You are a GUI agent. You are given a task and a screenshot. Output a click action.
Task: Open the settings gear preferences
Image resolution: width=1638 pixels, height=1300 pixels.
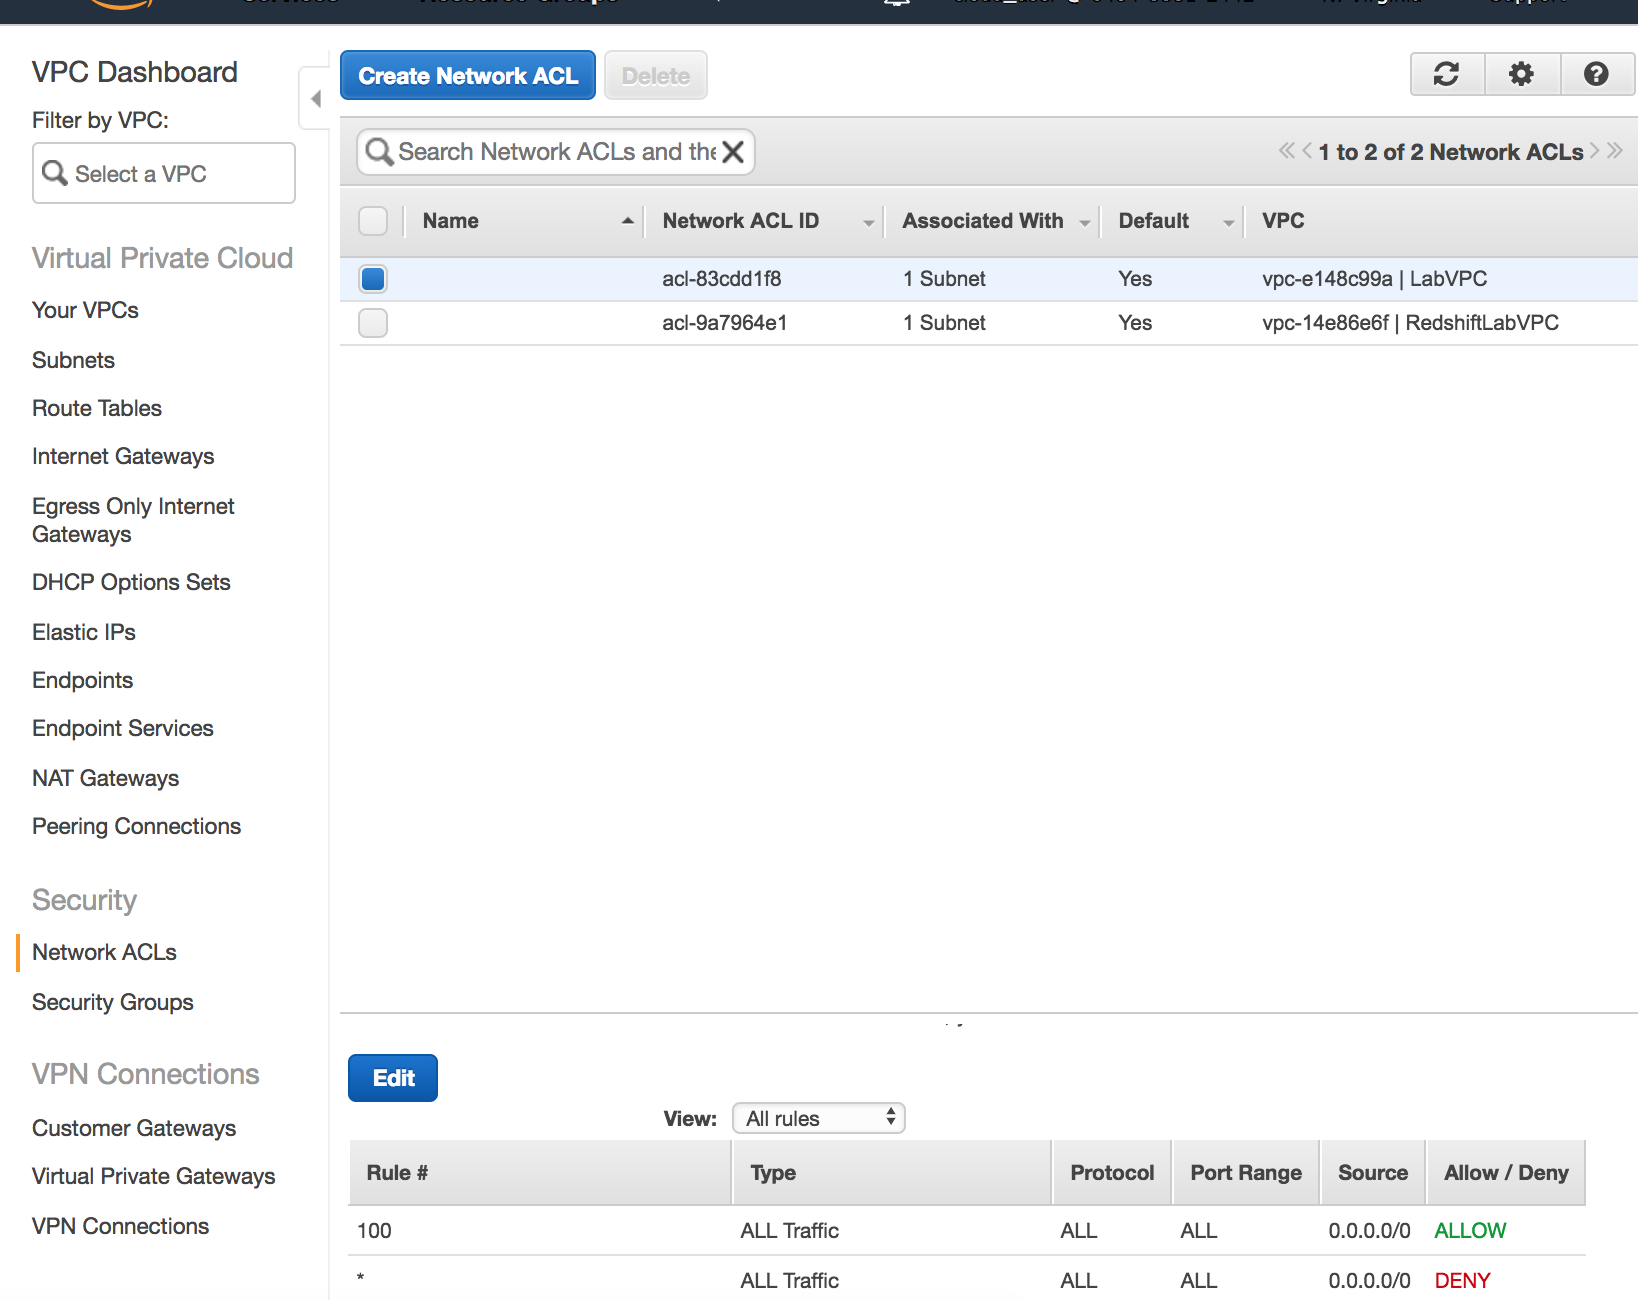point(1522,74)
